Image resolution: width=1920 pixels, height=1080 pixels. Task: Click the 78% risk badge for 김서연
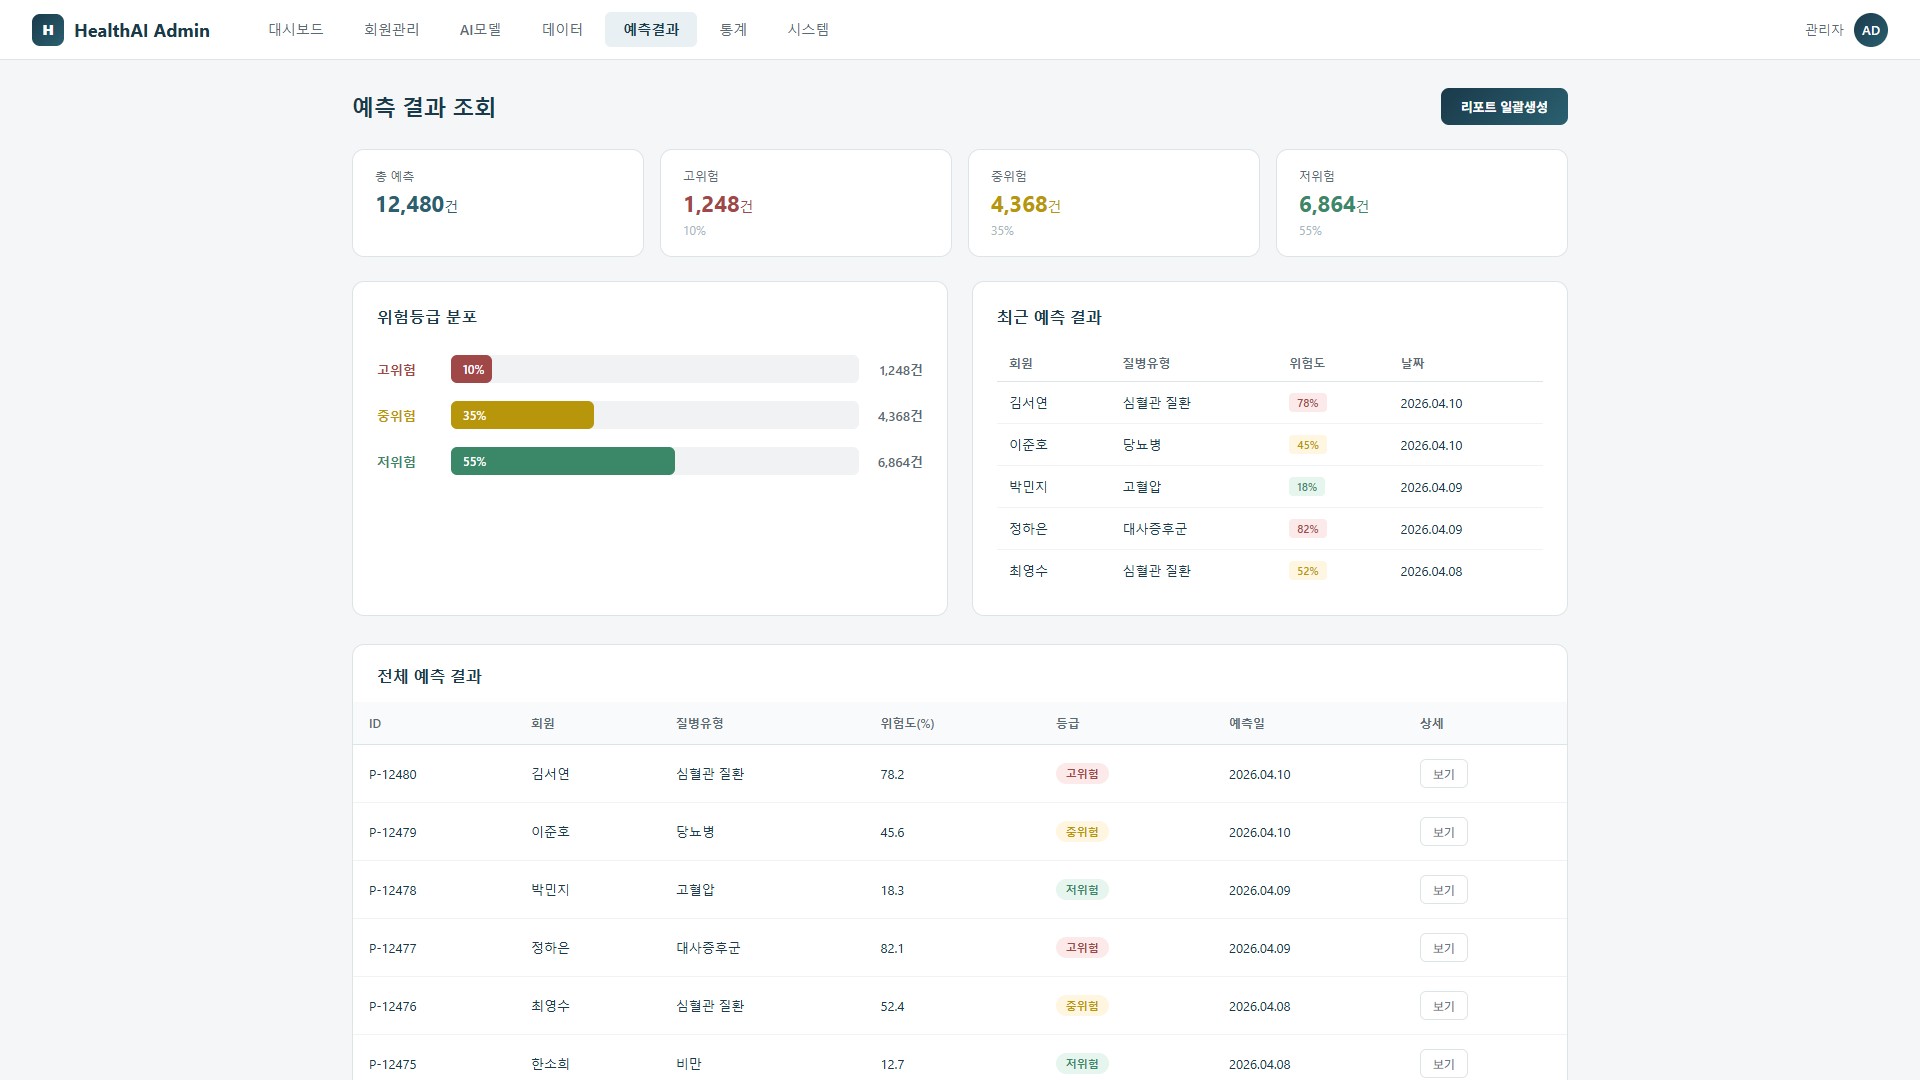pyautogui.click(x=1307, y=403)
